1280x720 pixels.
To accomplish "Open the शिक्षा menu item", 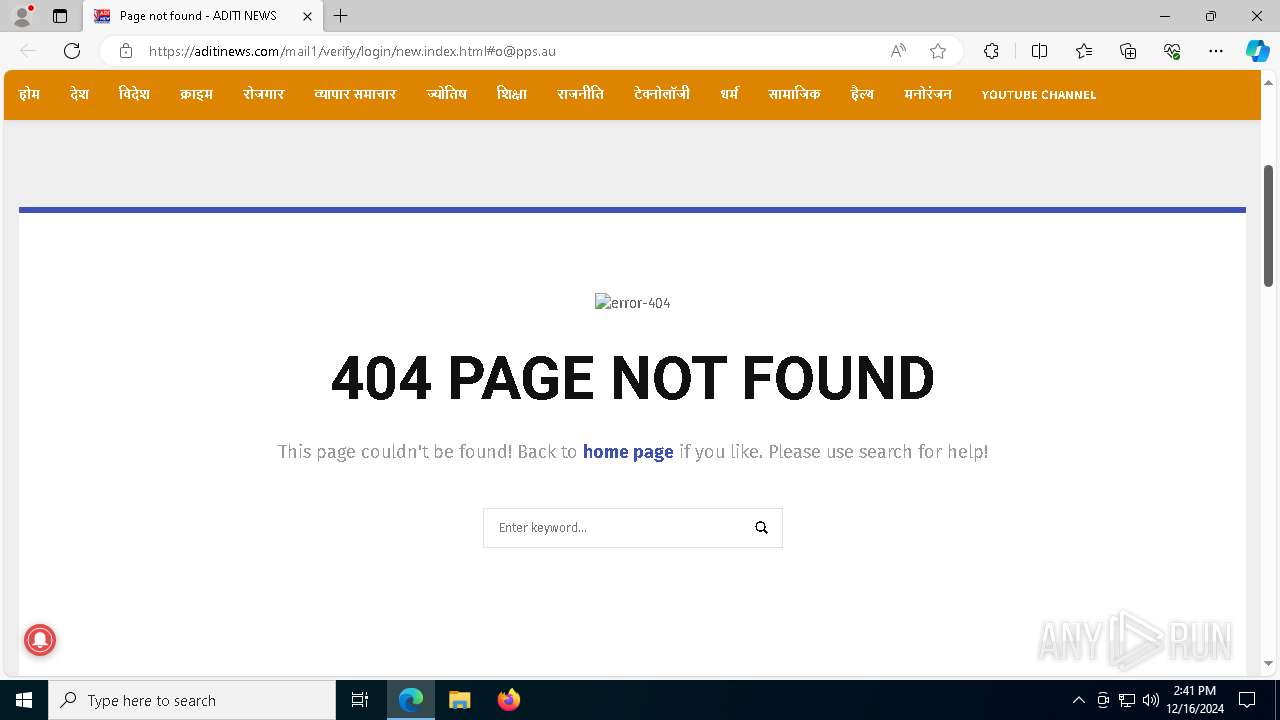I will (511, 94).
